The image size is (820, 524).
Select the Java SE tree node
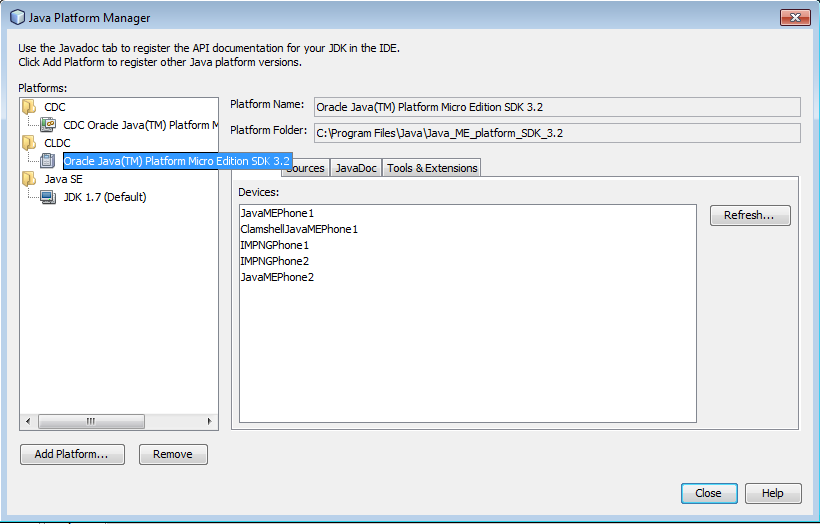point(63,179)
